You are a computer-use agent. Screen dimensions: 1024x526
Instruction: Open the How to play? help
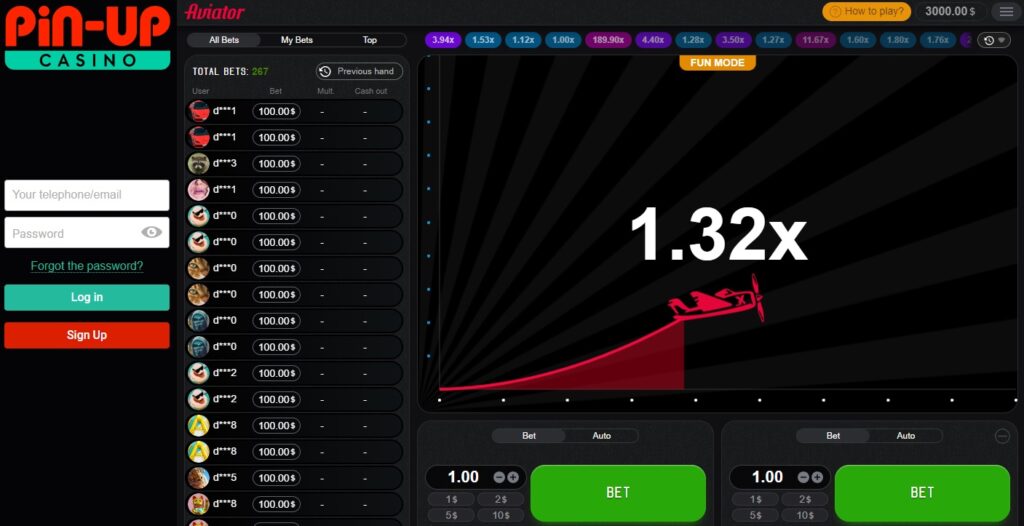[867, 11]
